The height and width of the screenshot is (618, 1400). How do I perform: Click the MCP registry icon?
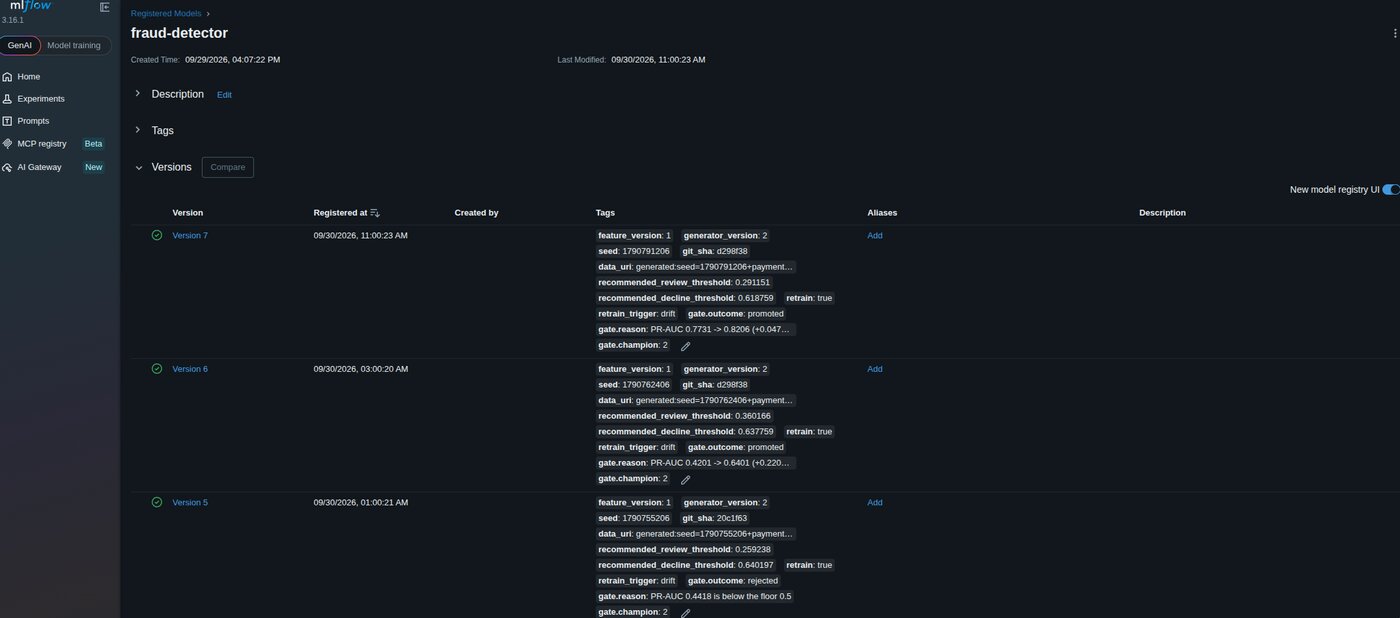click(7, 144)
